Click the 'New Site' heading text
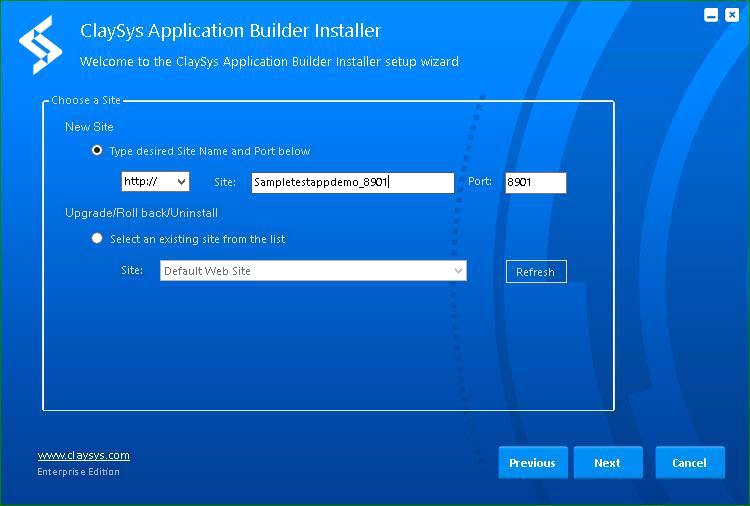The height and width of the screenshot is (506, 750). (89, 127)
